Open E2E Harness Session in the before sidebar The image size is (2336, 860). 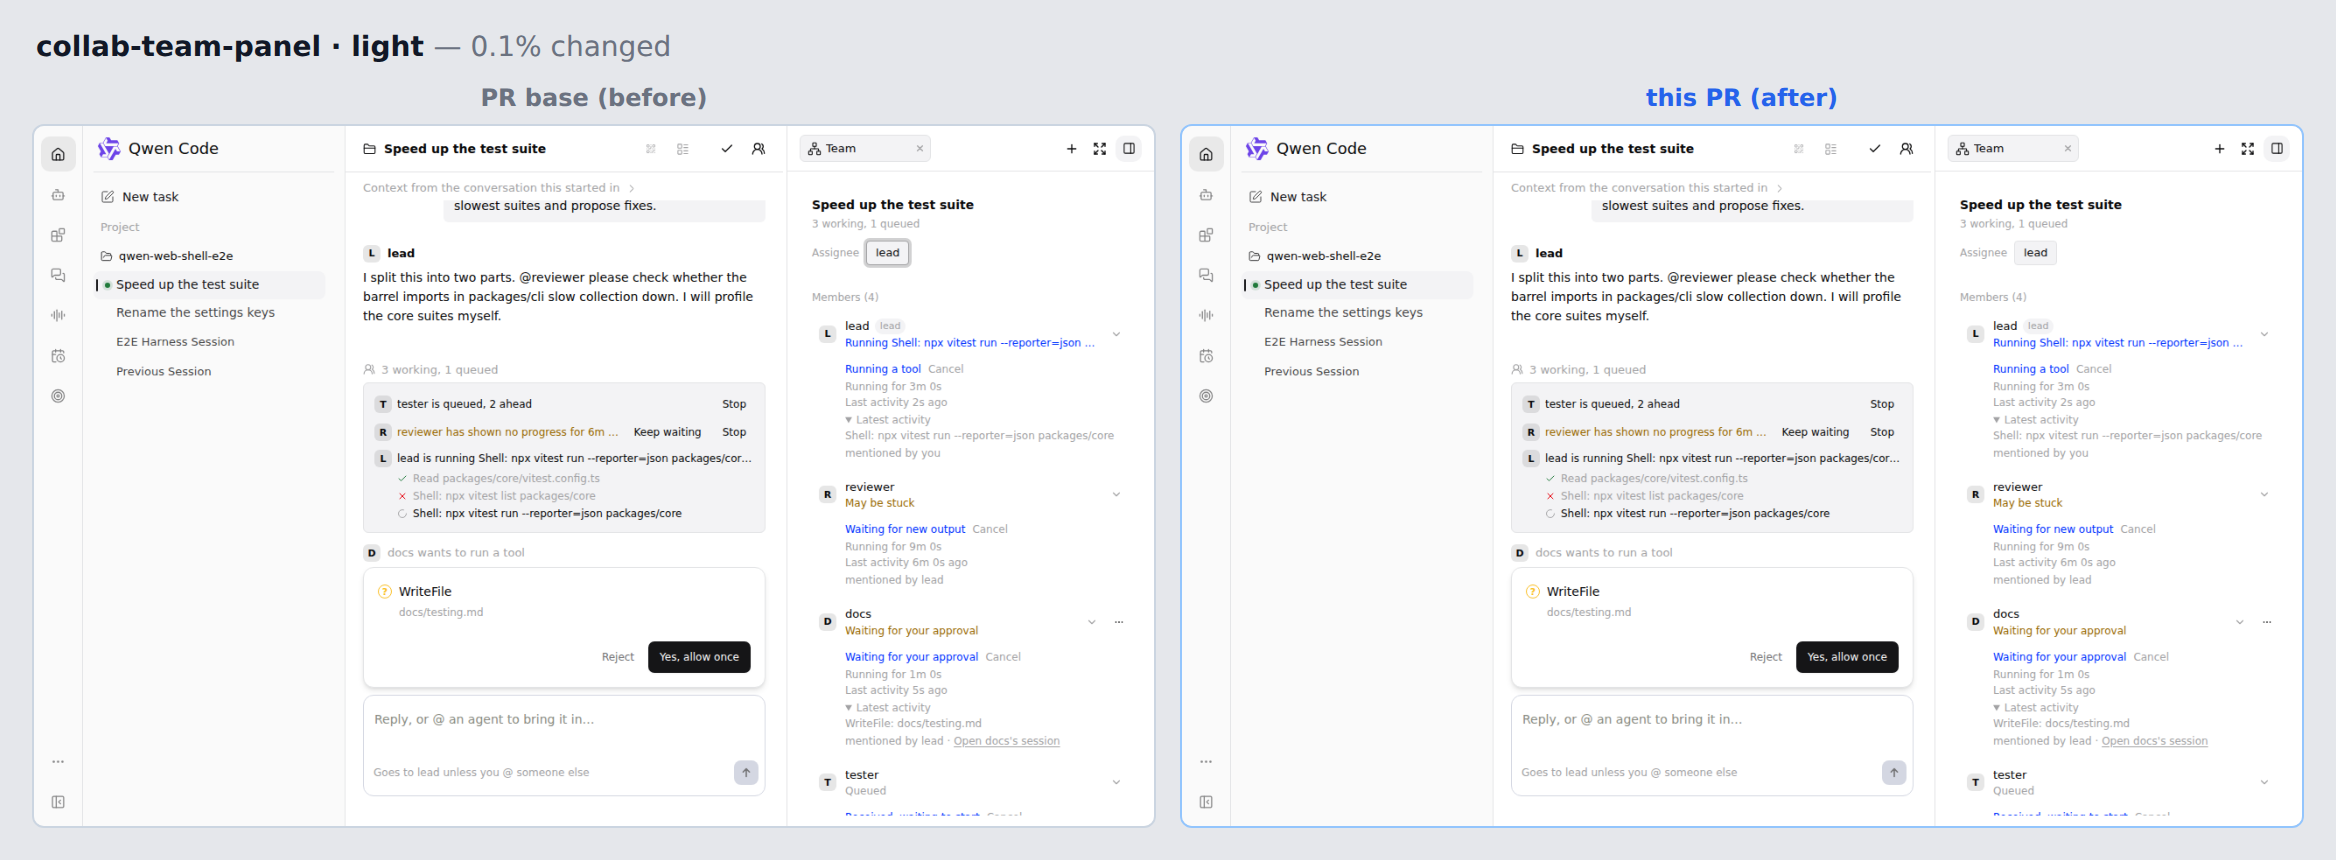click(x=175, y=342)
